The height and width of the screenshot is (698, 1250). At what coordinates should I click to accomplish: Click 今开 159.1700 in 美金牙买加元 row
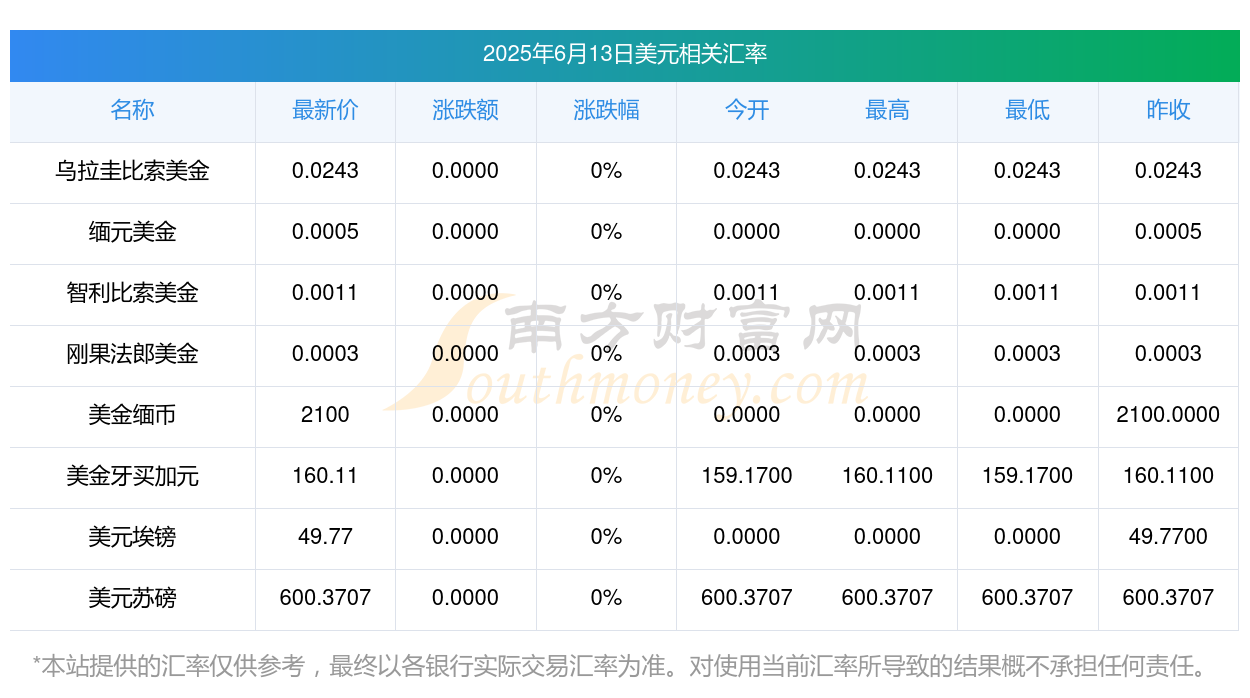[747, 476]
